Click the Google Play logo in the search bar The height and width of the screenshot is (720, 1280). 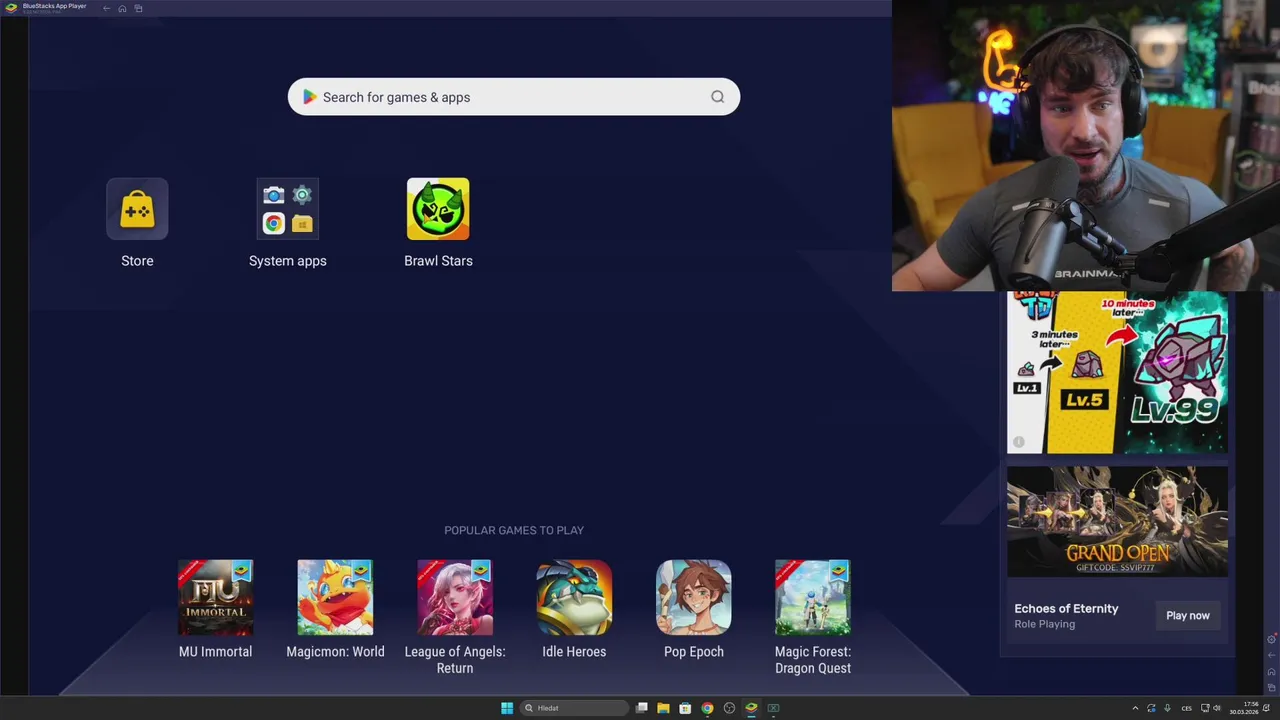click(310, 97)
